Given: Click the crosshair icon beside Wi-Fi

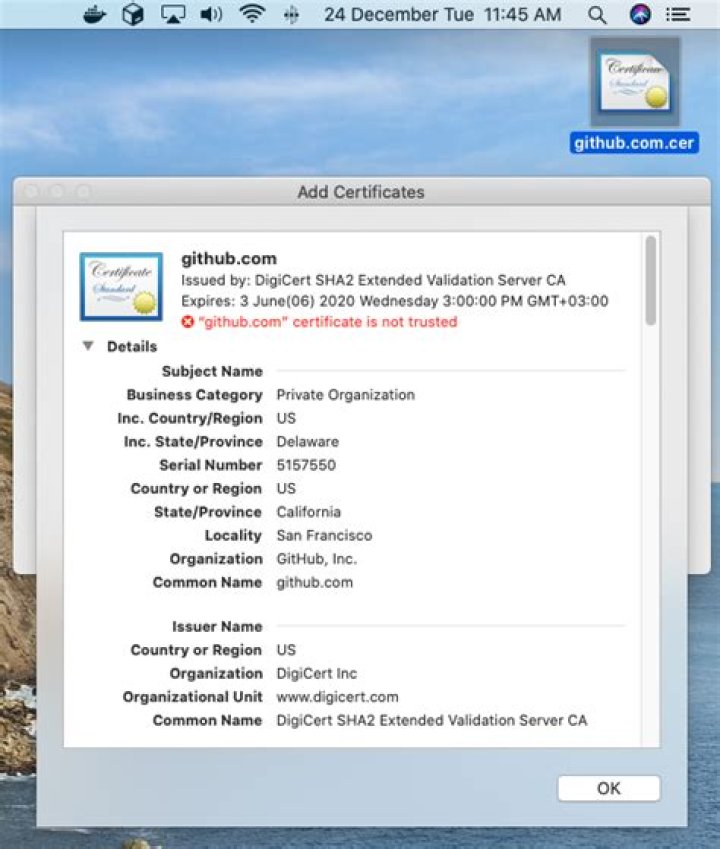Looking at the screenshot, I should coord(291,15).
